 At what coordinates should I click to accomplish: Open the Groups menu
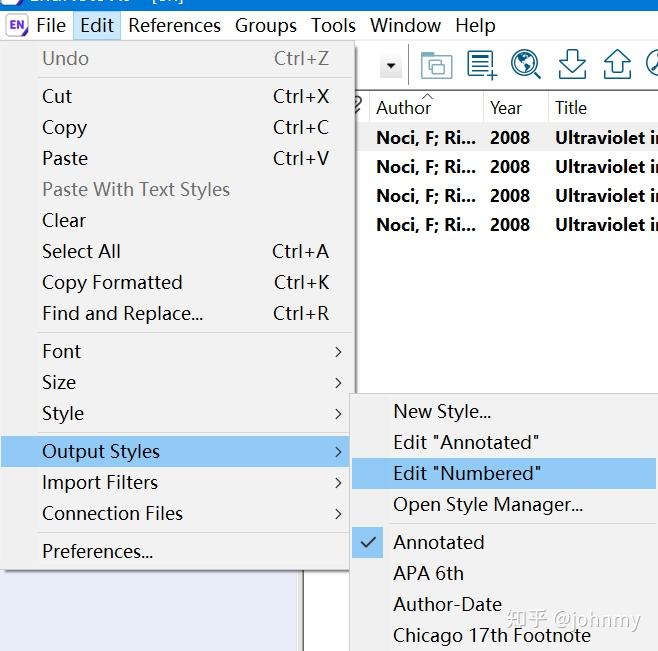[x=266, y=26]
